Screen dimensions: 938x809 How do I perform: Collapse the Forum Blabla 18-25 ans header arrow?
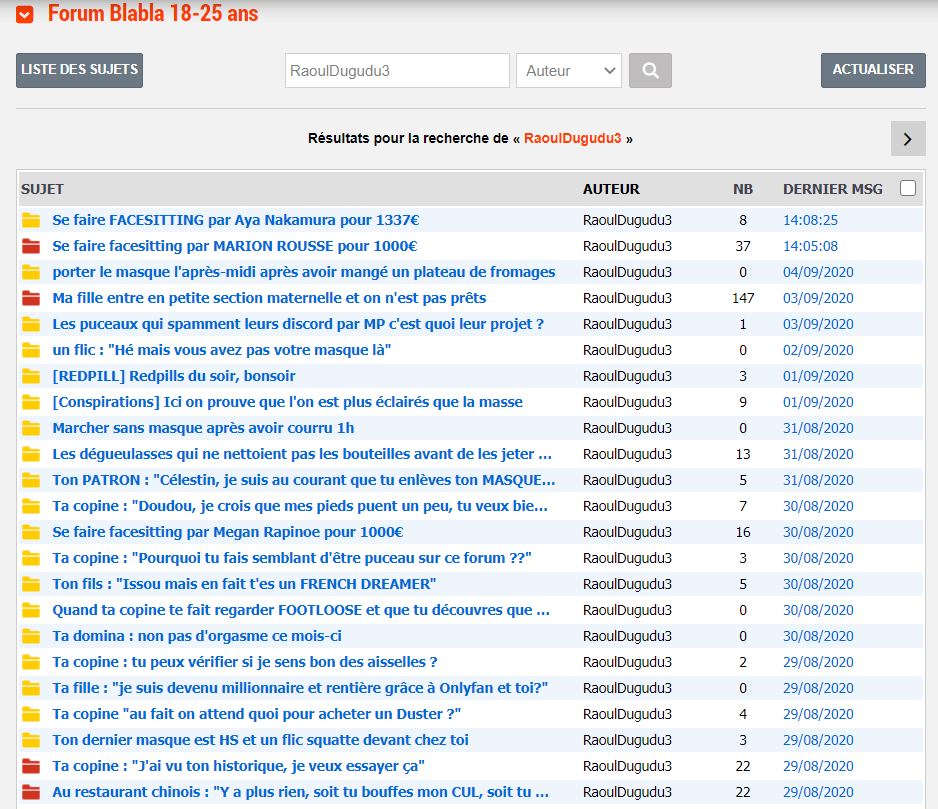point(25,15)
